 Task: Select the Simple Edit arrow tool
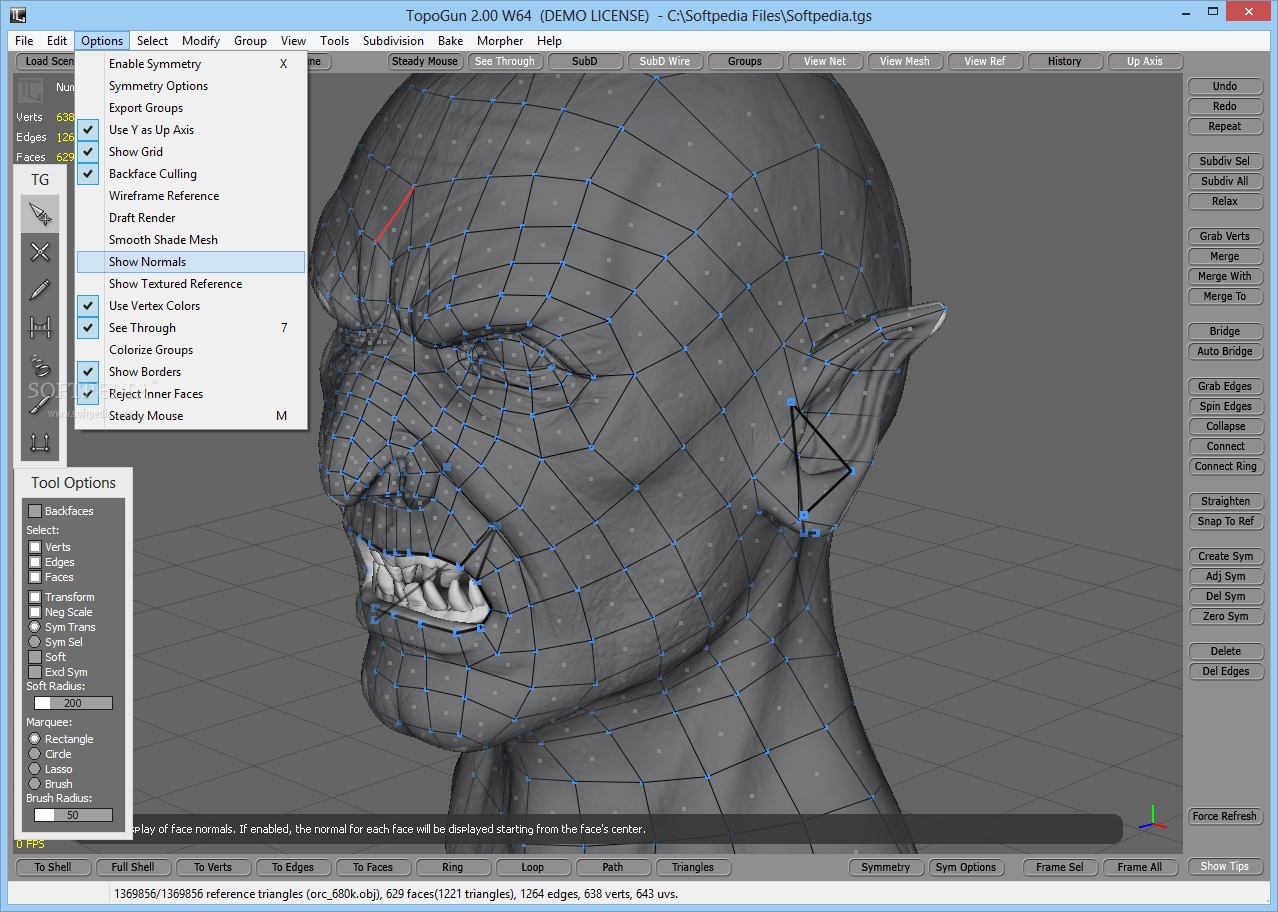pos(40,214)
